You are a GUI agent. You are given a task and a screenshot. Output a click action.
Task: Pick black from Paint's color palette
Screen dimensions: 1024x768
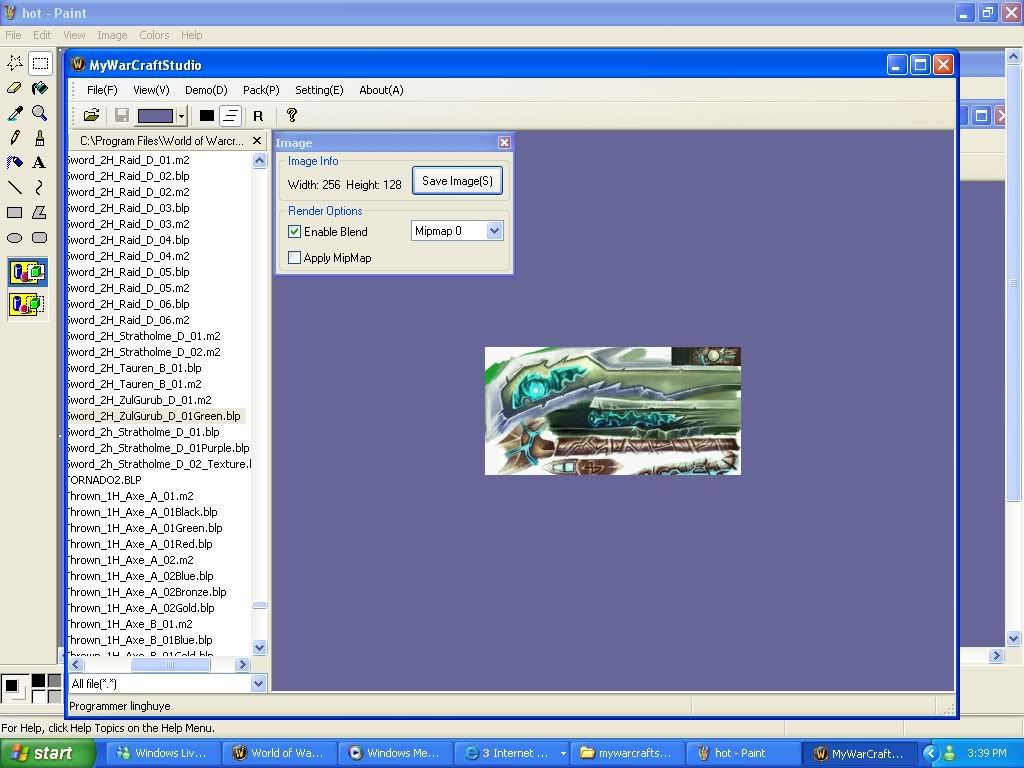tap(39, 681)
